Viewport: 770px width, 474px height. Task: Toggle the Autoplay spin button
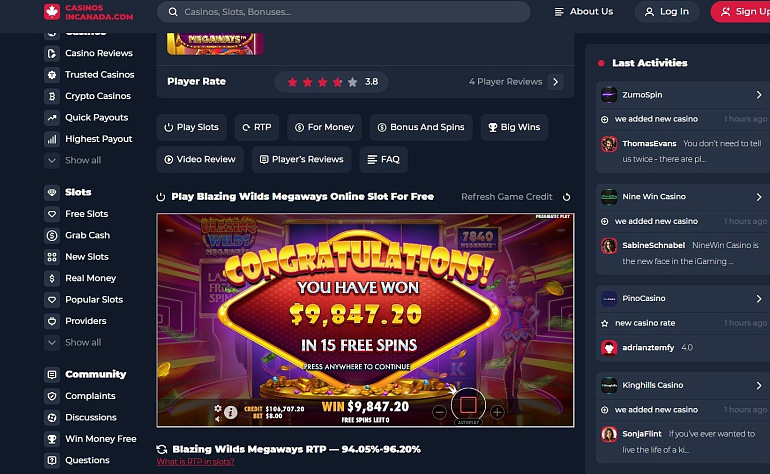tap(468, 405)
